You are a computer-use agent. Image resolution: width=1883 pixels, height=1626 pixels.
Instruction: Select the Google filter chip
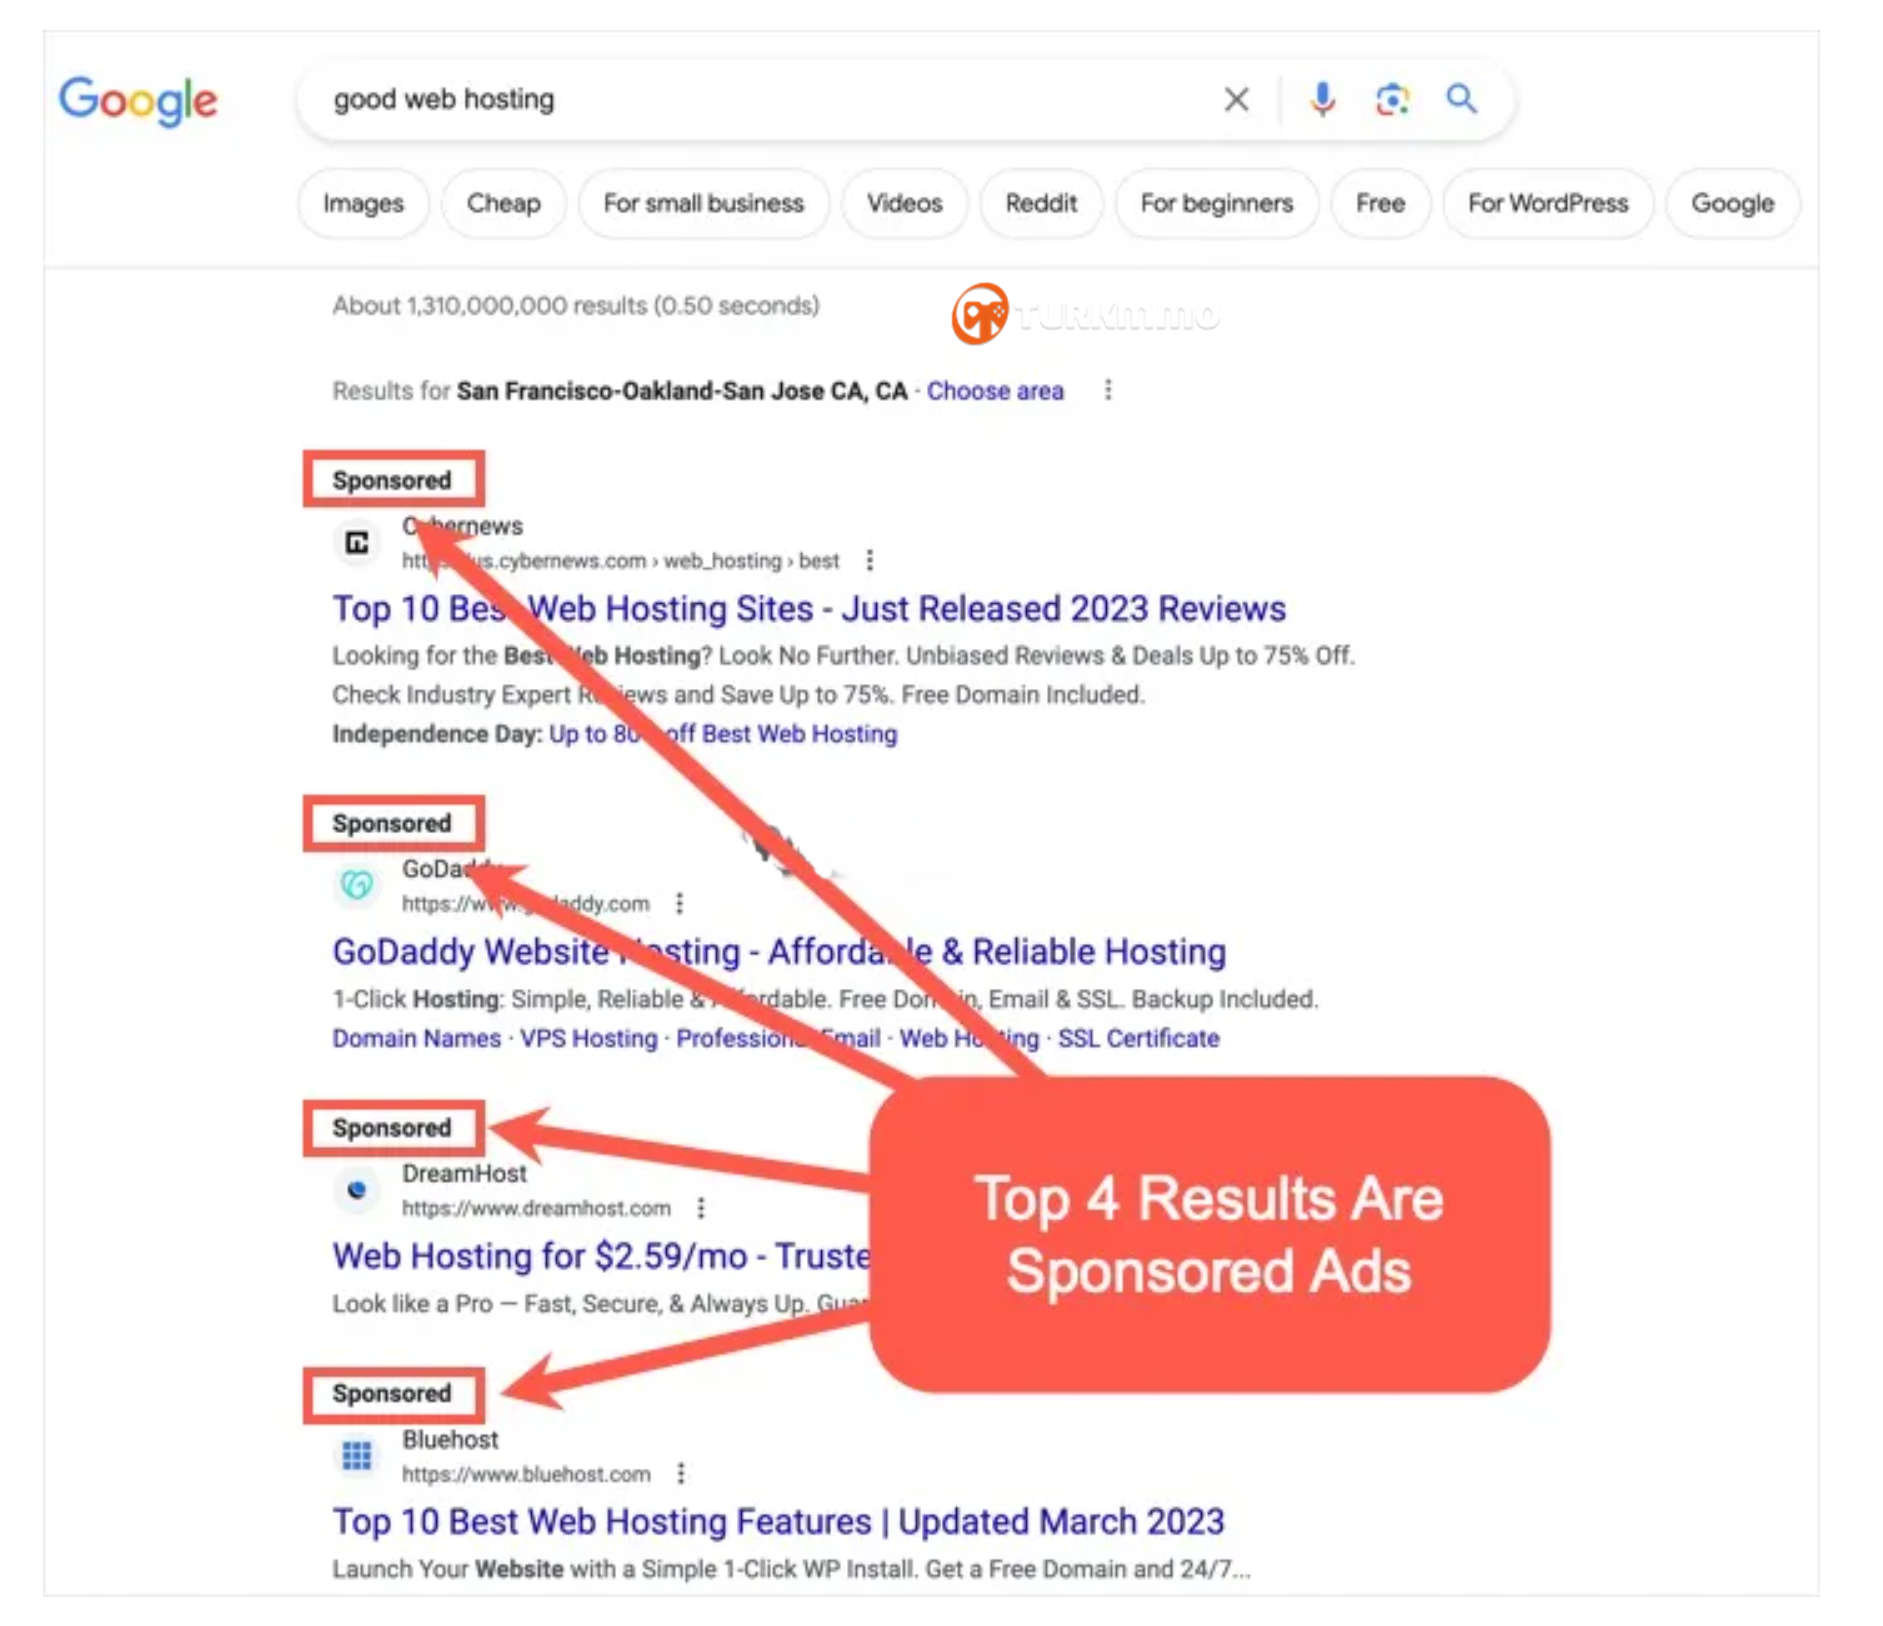(1732, 203)
